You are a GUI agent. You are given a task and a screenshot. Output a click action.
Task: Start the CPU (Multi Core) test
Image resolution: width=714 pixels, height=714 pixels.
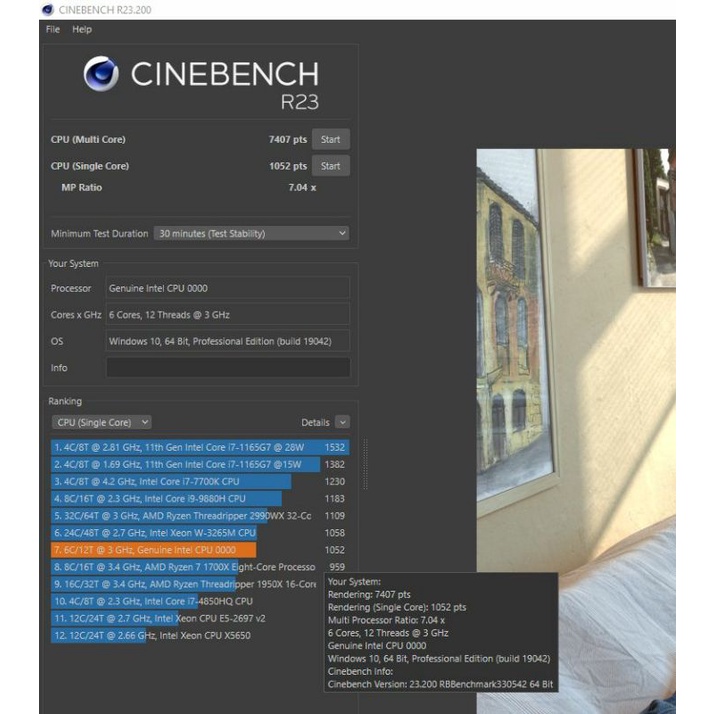pyautogui.click(x=331, y=139)
